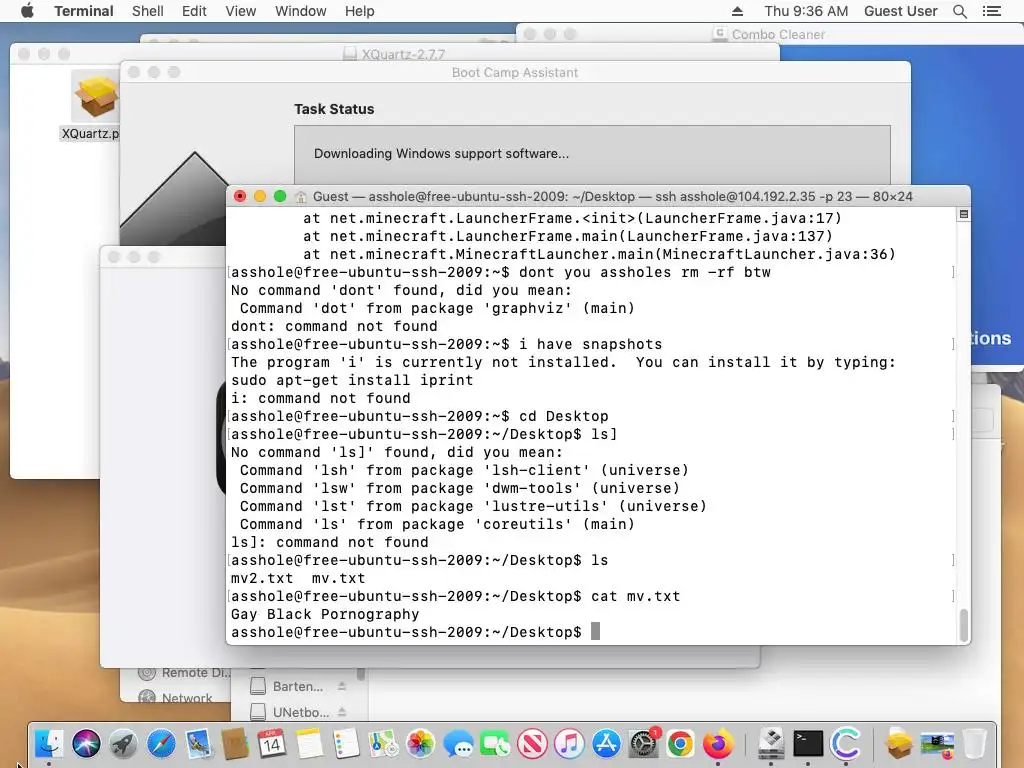Open Reminders list icon in Dock

tap(346, 744)
